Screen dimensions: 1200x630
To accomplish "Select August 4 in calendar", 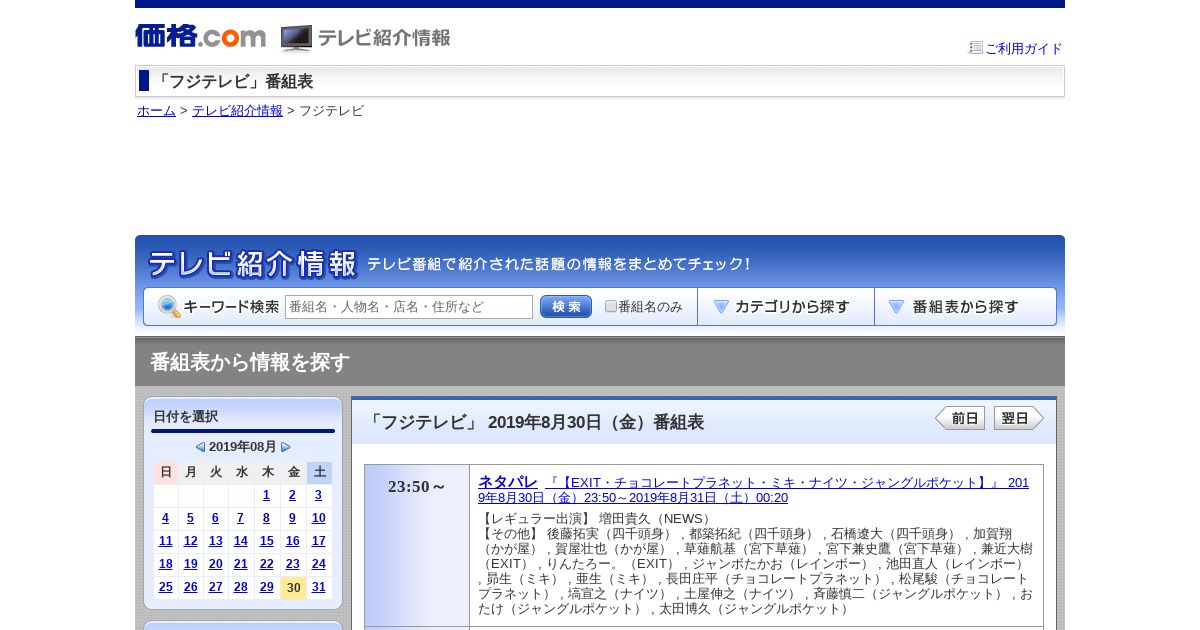I will 165,518.
